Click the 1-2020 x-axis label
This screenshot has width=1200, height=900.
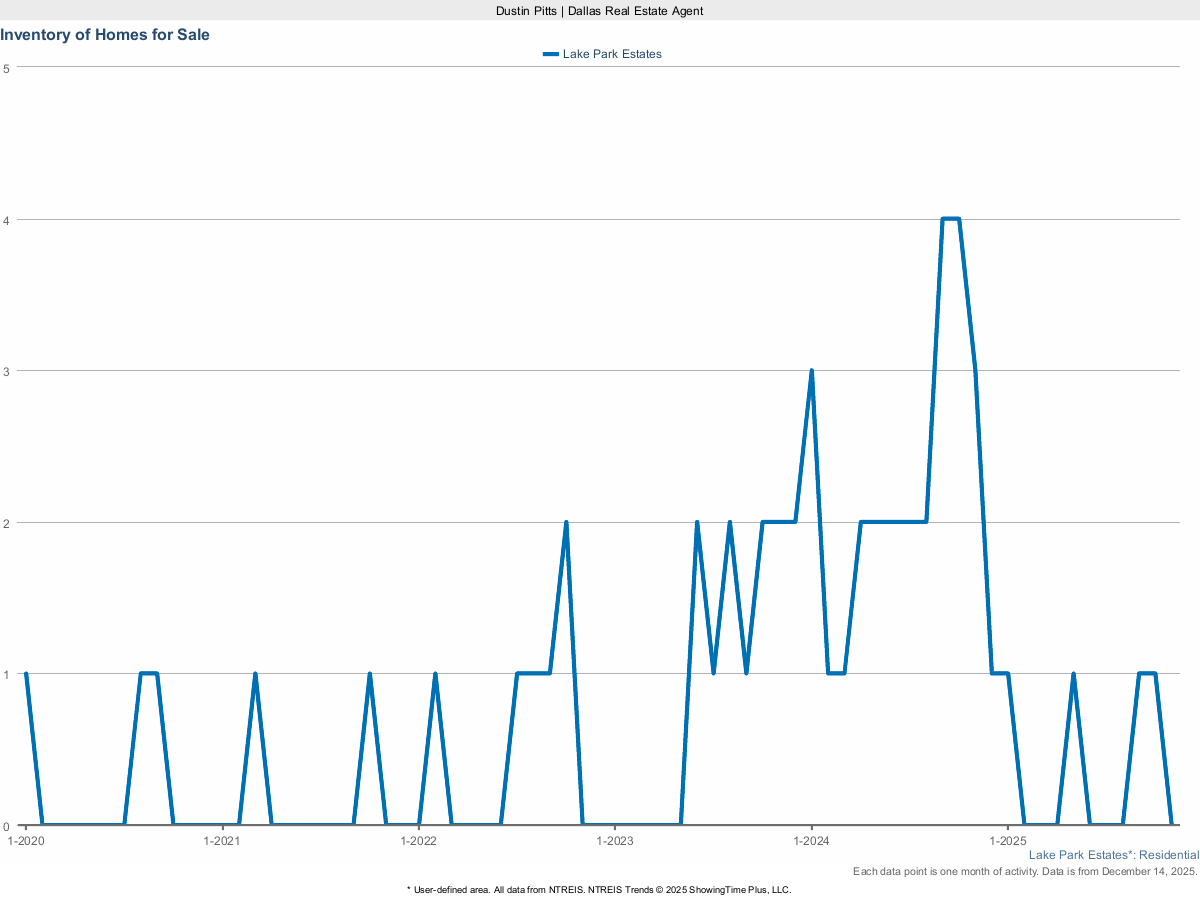click(x=25, y=841)
